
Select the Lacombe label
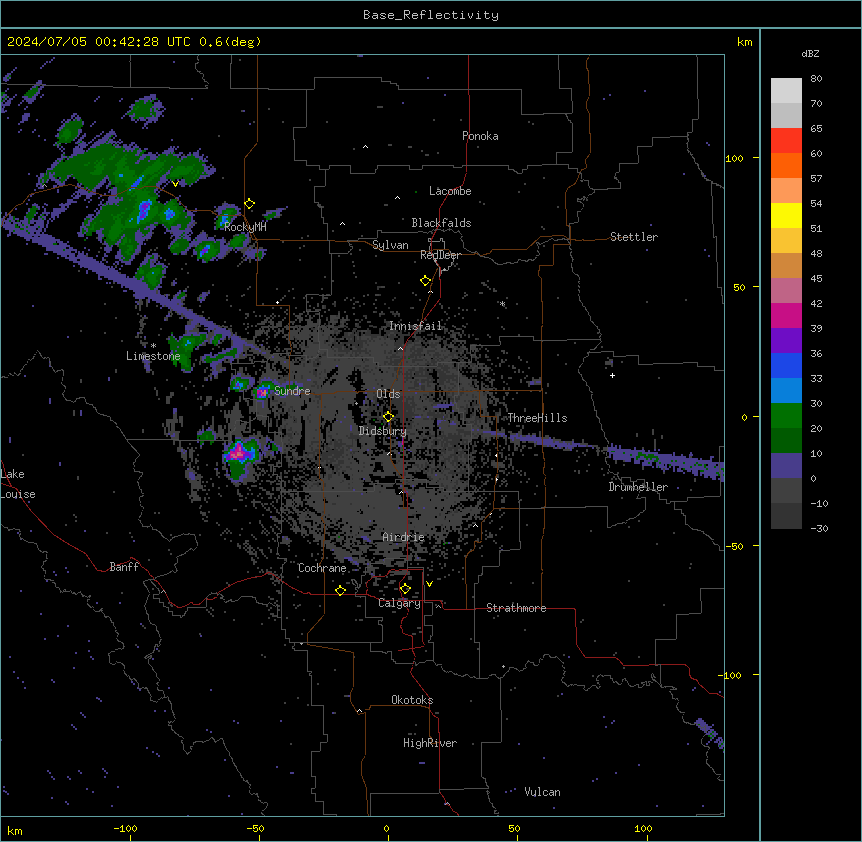pos(450,191)
